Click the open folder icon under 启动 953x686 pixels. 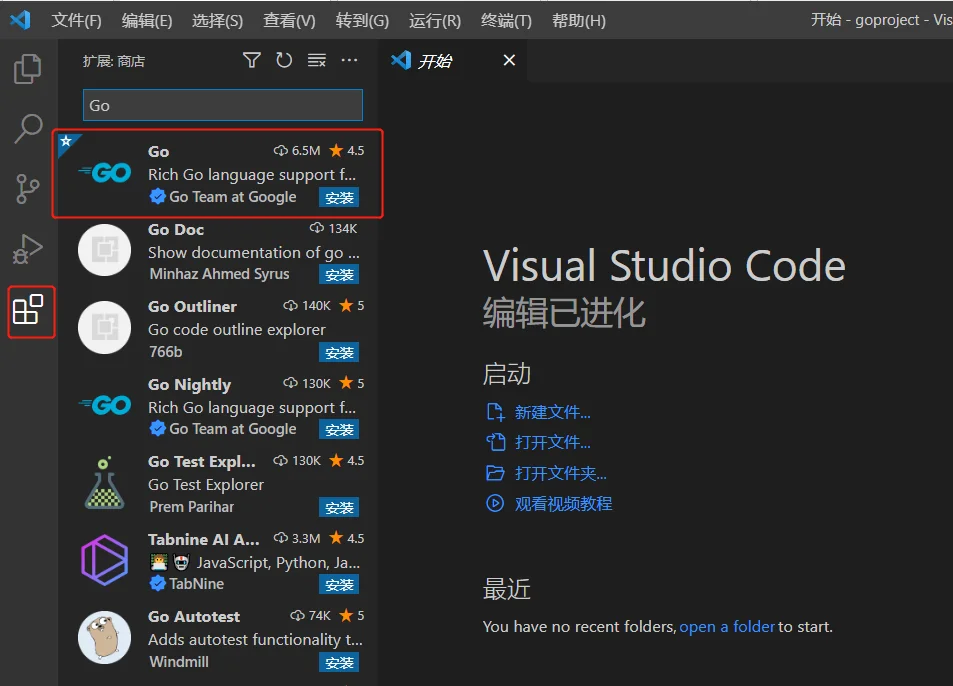(x=495, y=473)
